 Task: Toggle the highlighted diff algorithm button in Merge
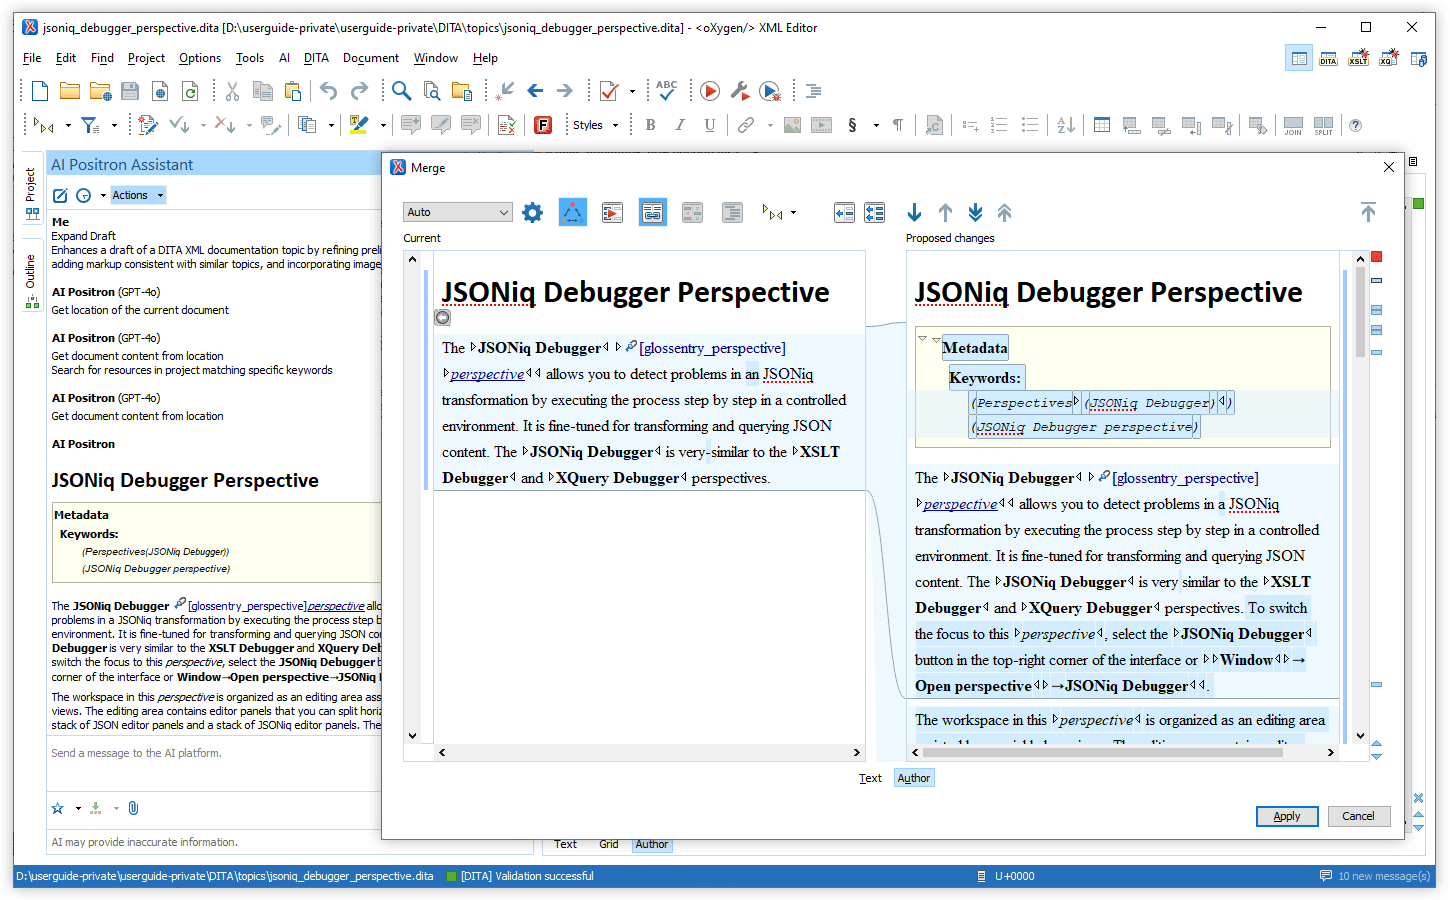point(572,212)
